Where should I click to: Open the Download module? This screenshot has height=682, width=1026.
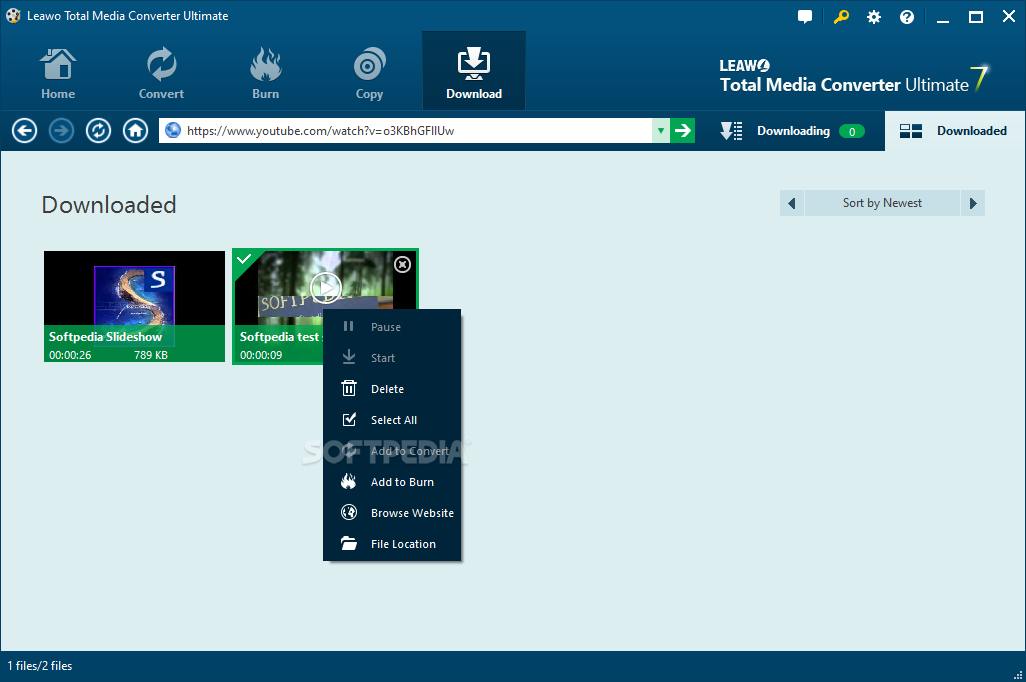pyautogui.click(x=474, y=71)
